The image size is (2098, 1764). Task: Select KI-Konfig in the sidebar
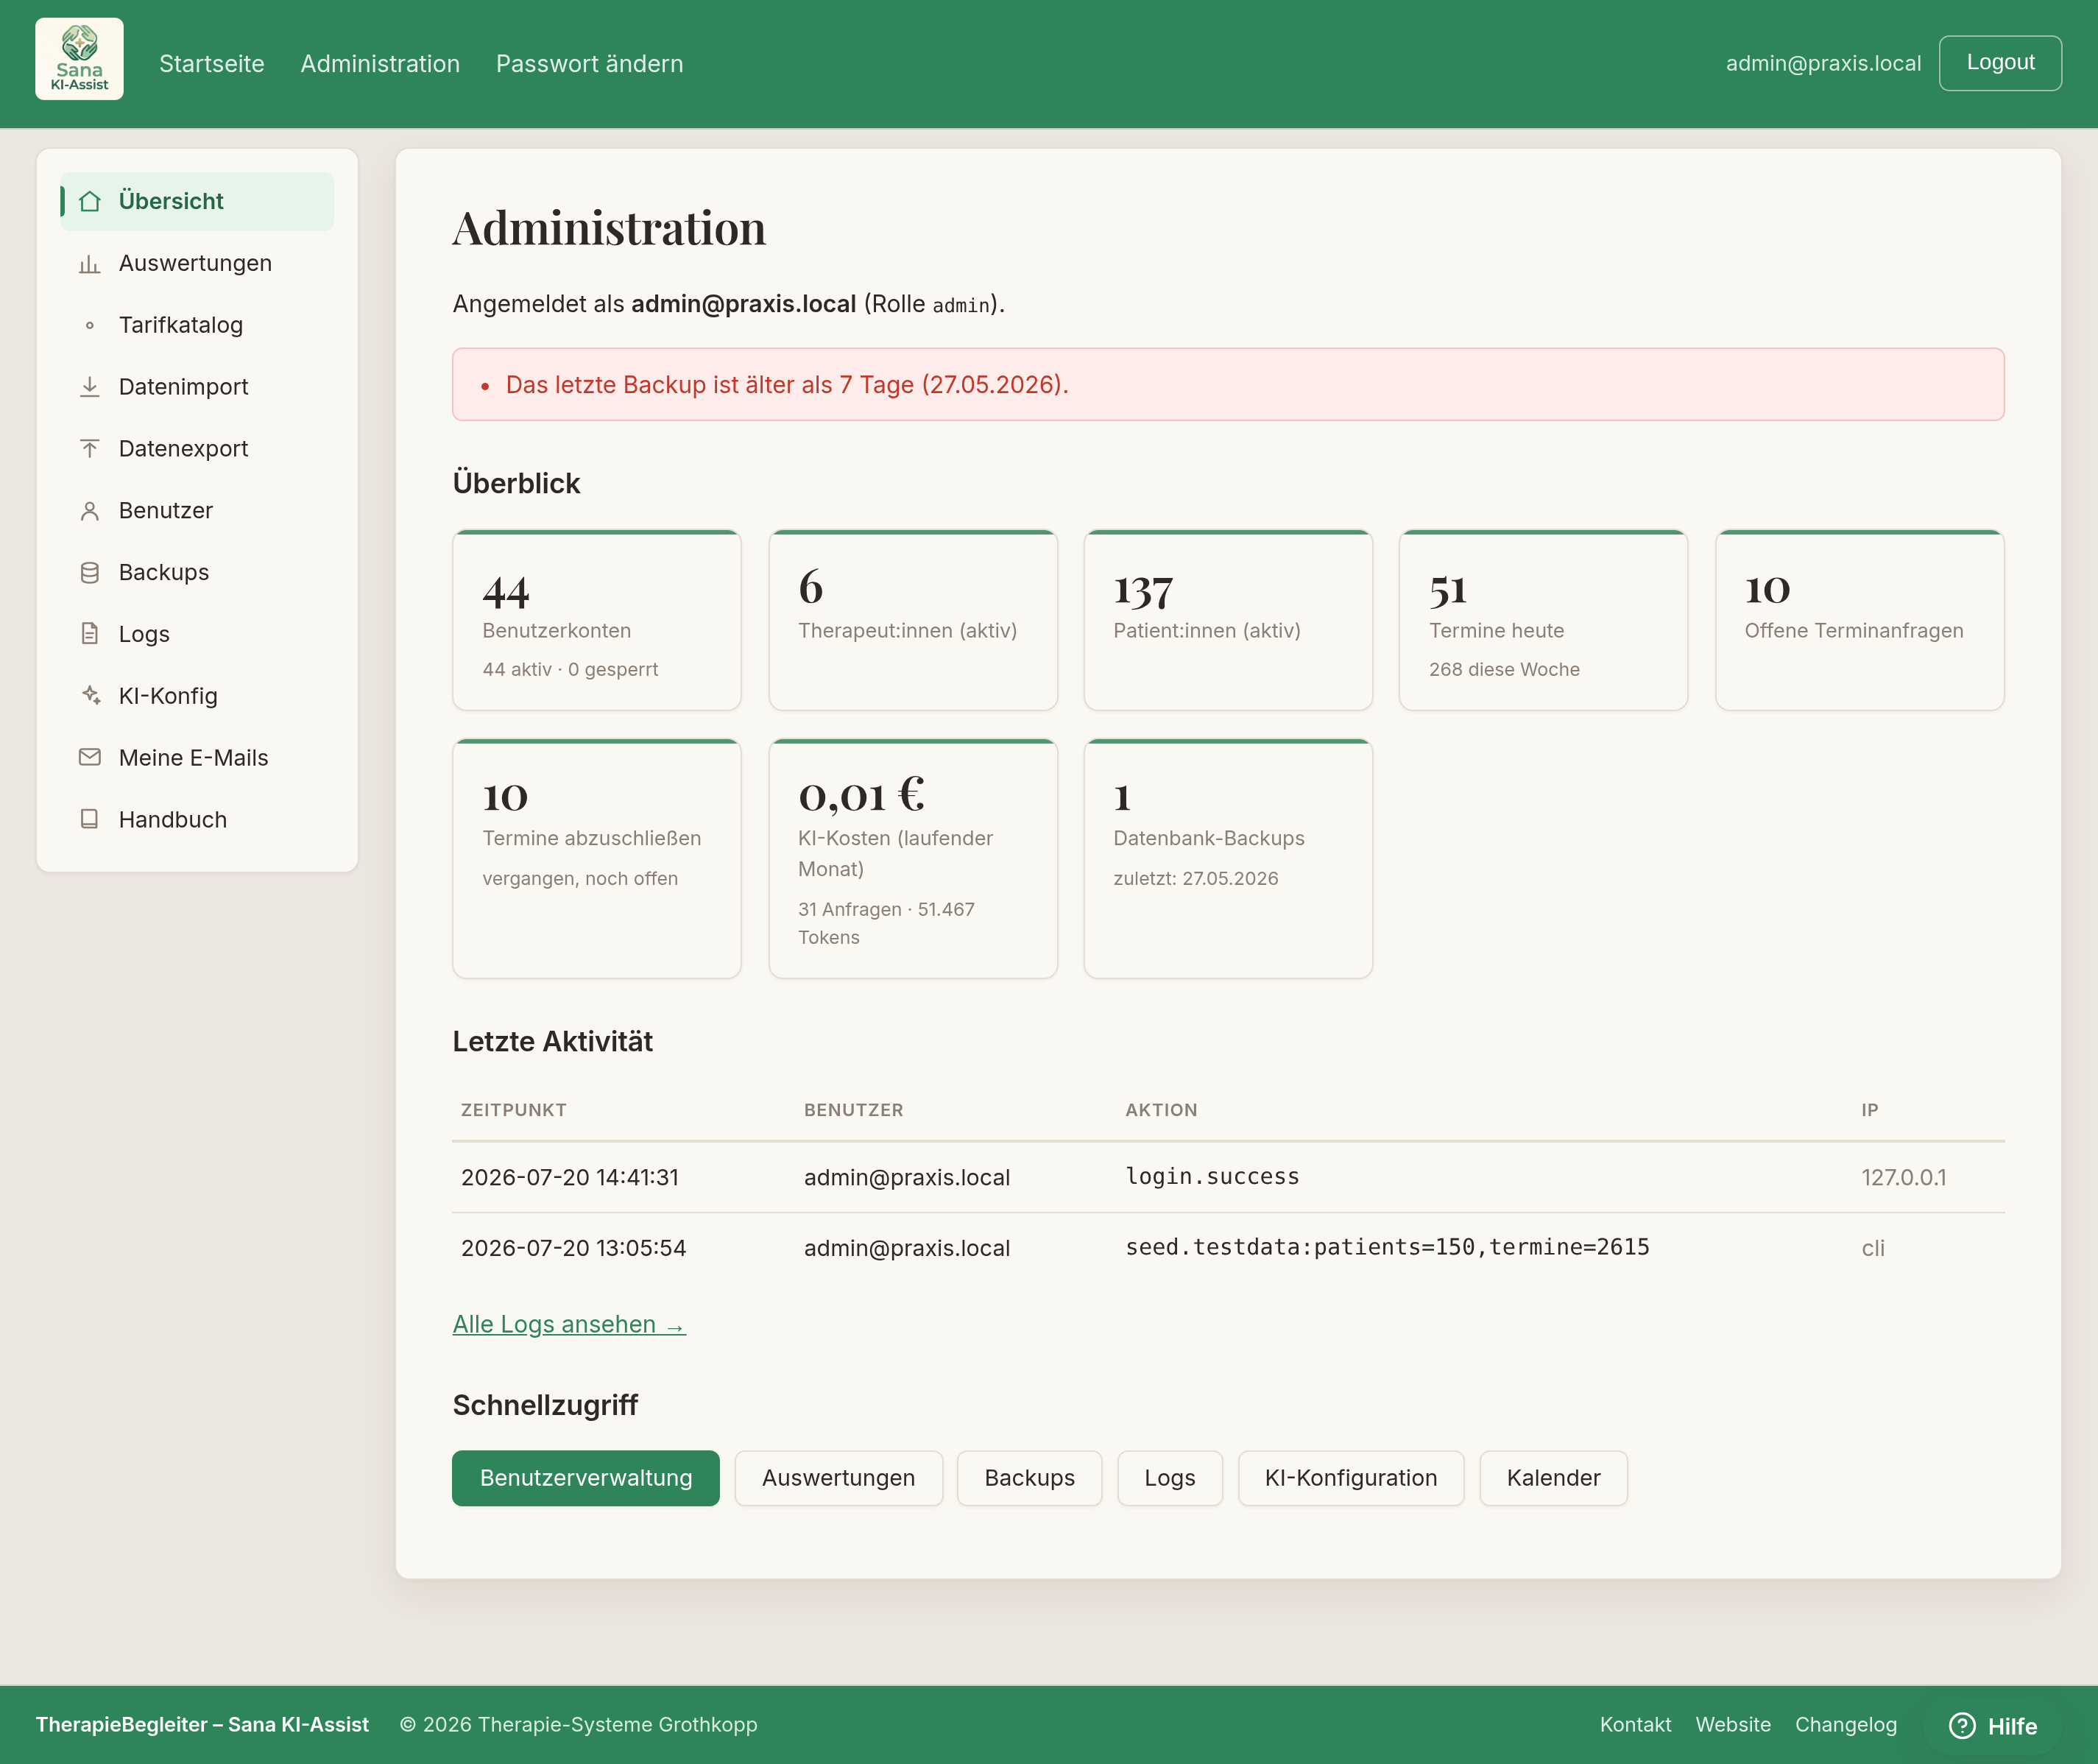click(197, 696)
